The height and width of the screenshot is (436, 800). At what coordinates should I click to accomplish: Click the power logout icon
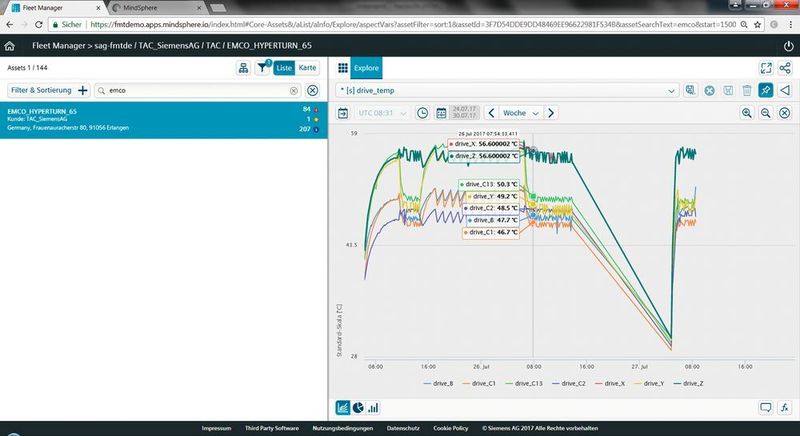(788, 46)
